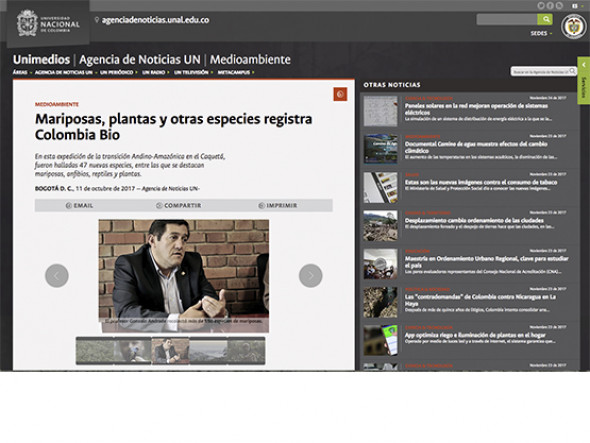The height and width of the screenshot is (443, 590).
Task: Select the first gallery thumbnail
Action: [x=95, y=351]
